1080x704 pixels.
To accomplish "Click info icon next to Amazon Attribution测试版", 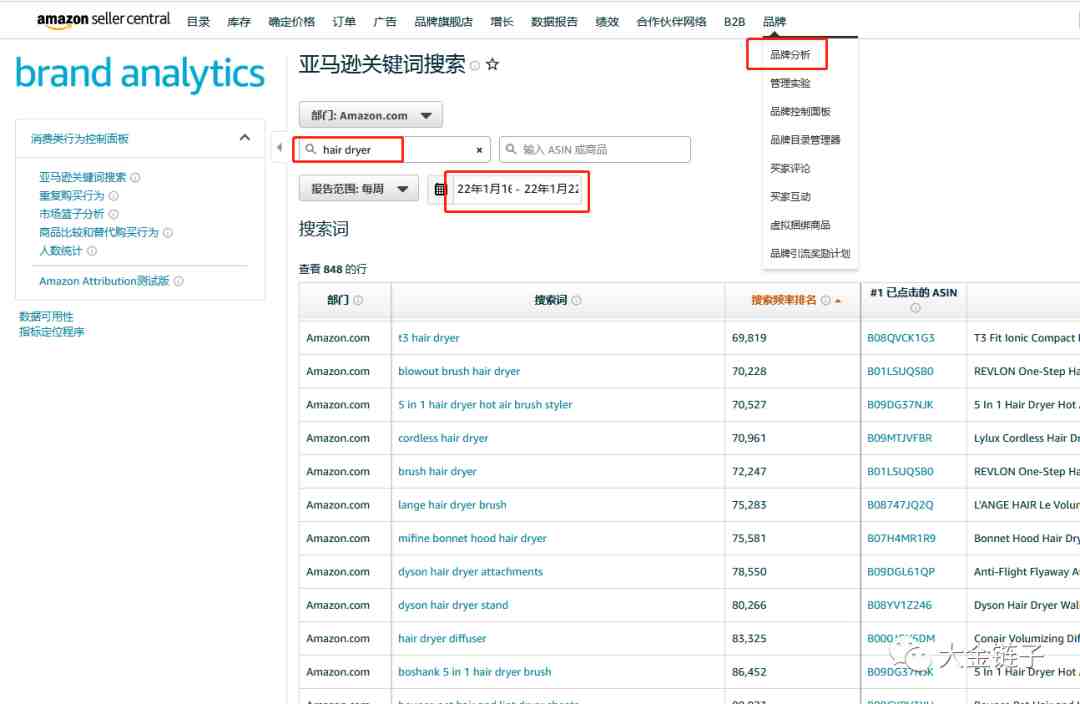I will [x=179, y=282].
